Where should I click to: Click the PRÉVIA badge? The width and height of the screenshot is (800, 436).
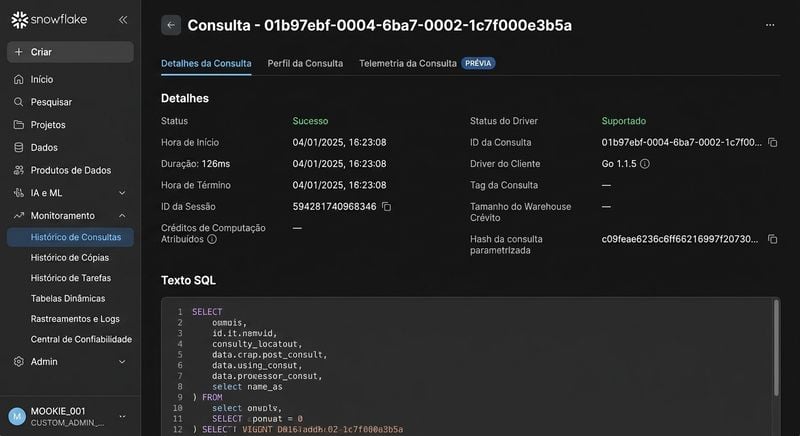point(478,63)
